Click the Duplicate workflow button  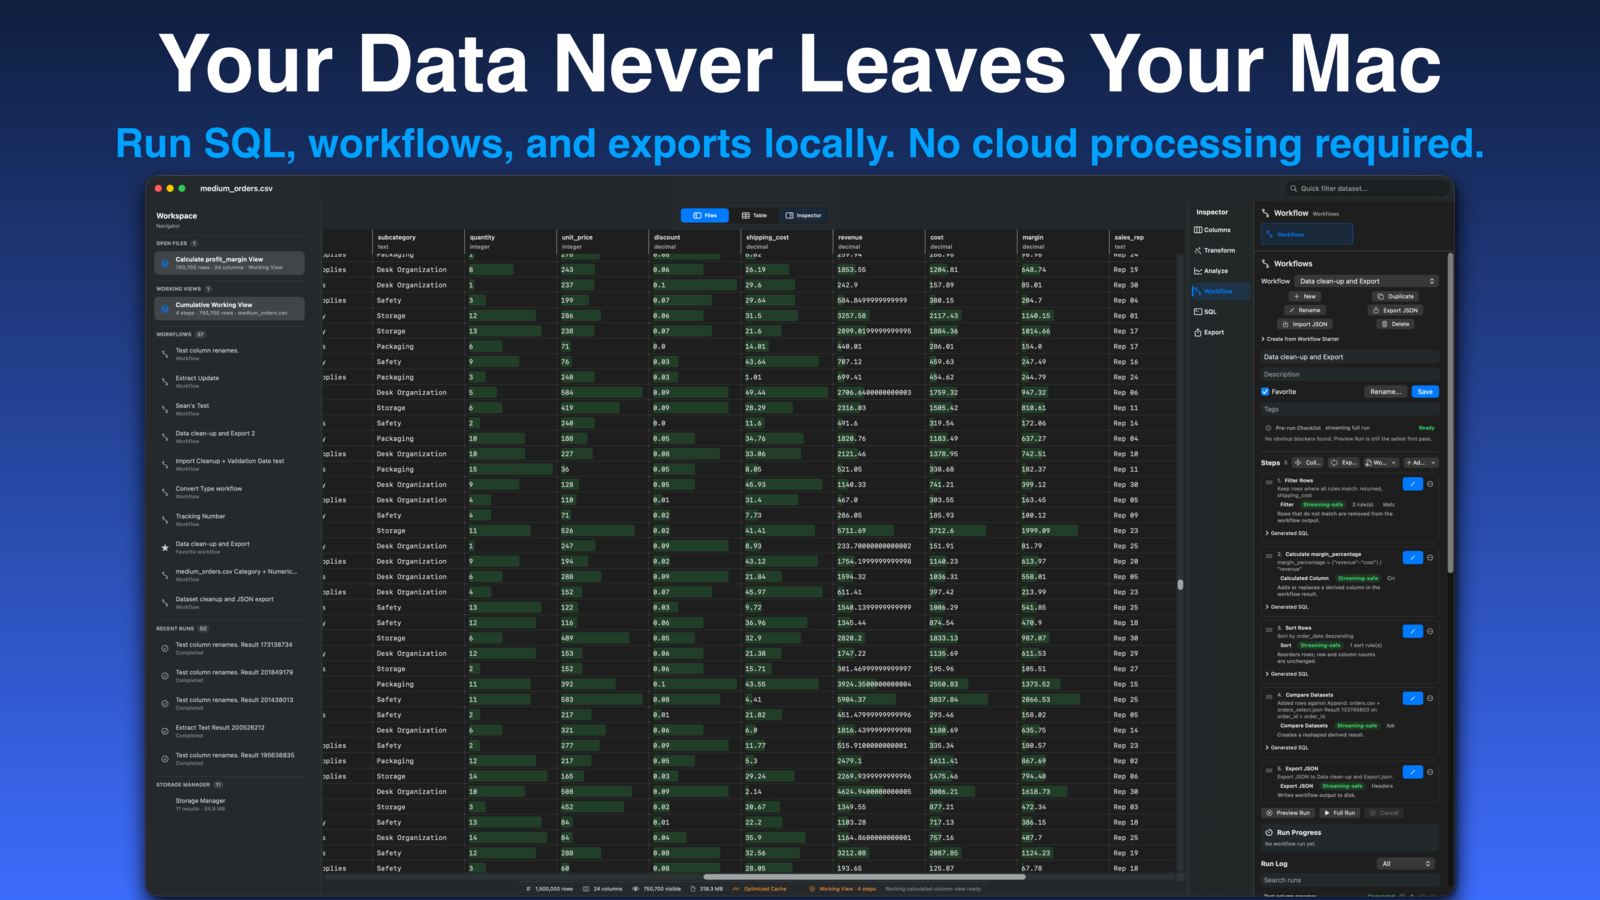pos(1396,296)
